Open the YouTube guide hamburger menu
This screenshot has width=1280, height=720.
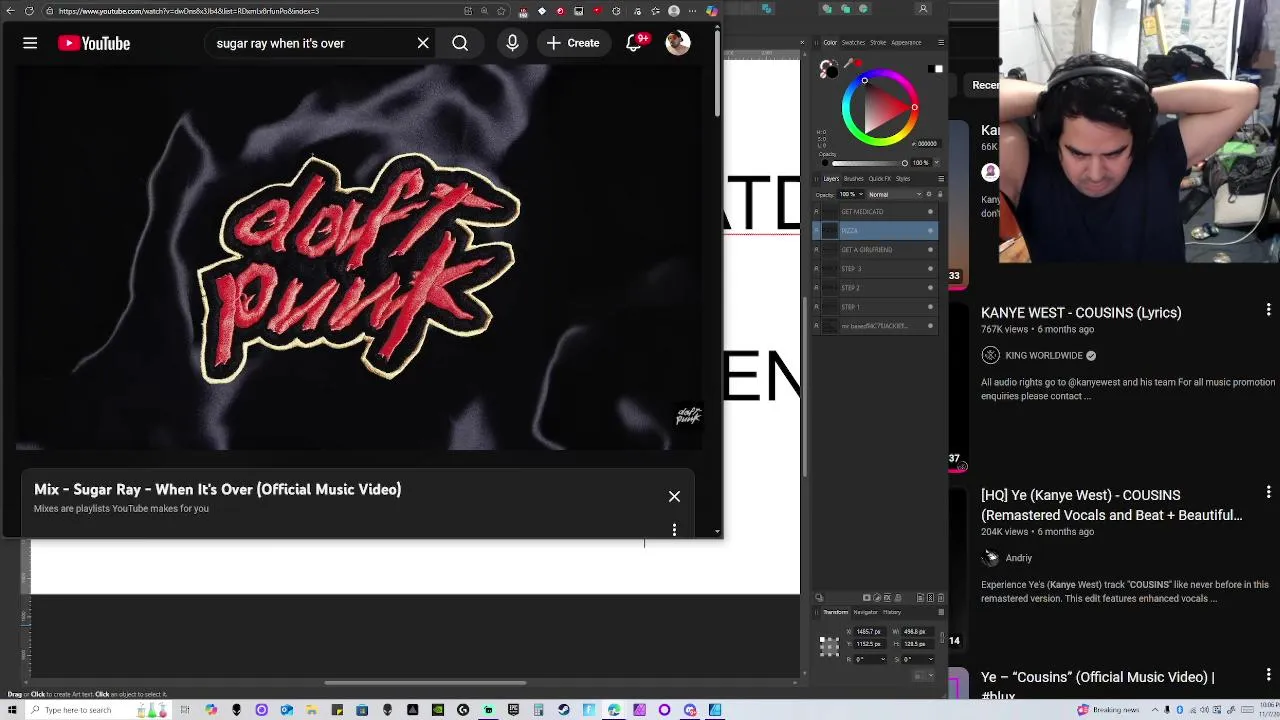click(30, 43)
